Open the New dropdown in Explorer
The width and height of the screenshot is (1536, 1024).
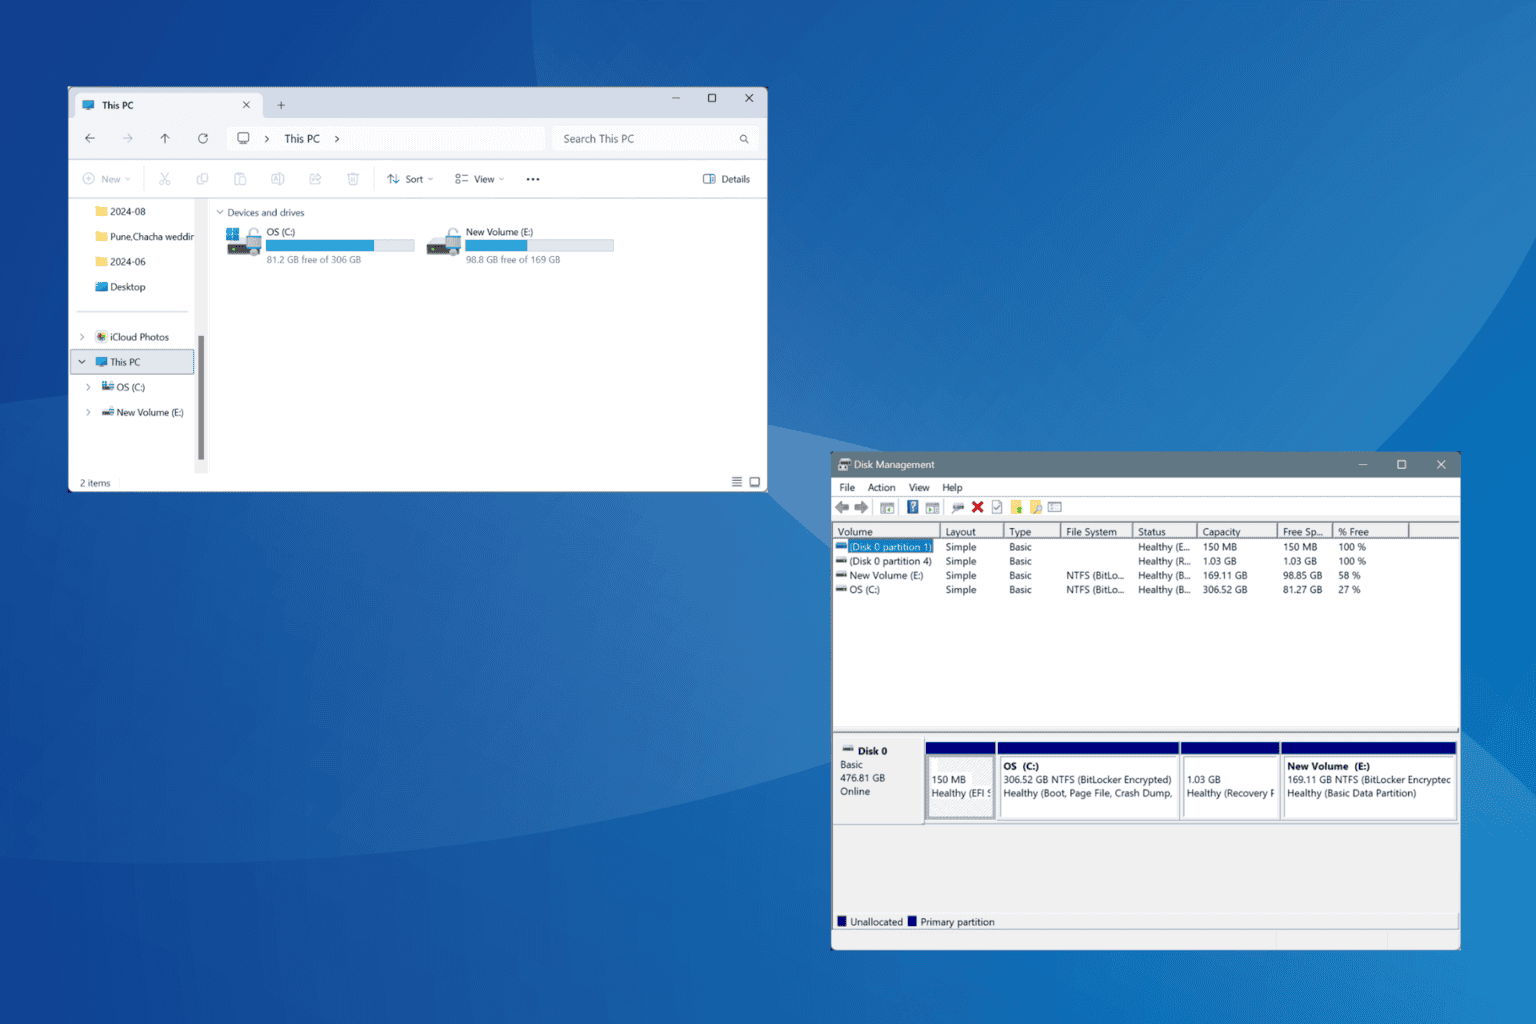tap(107, 179)
